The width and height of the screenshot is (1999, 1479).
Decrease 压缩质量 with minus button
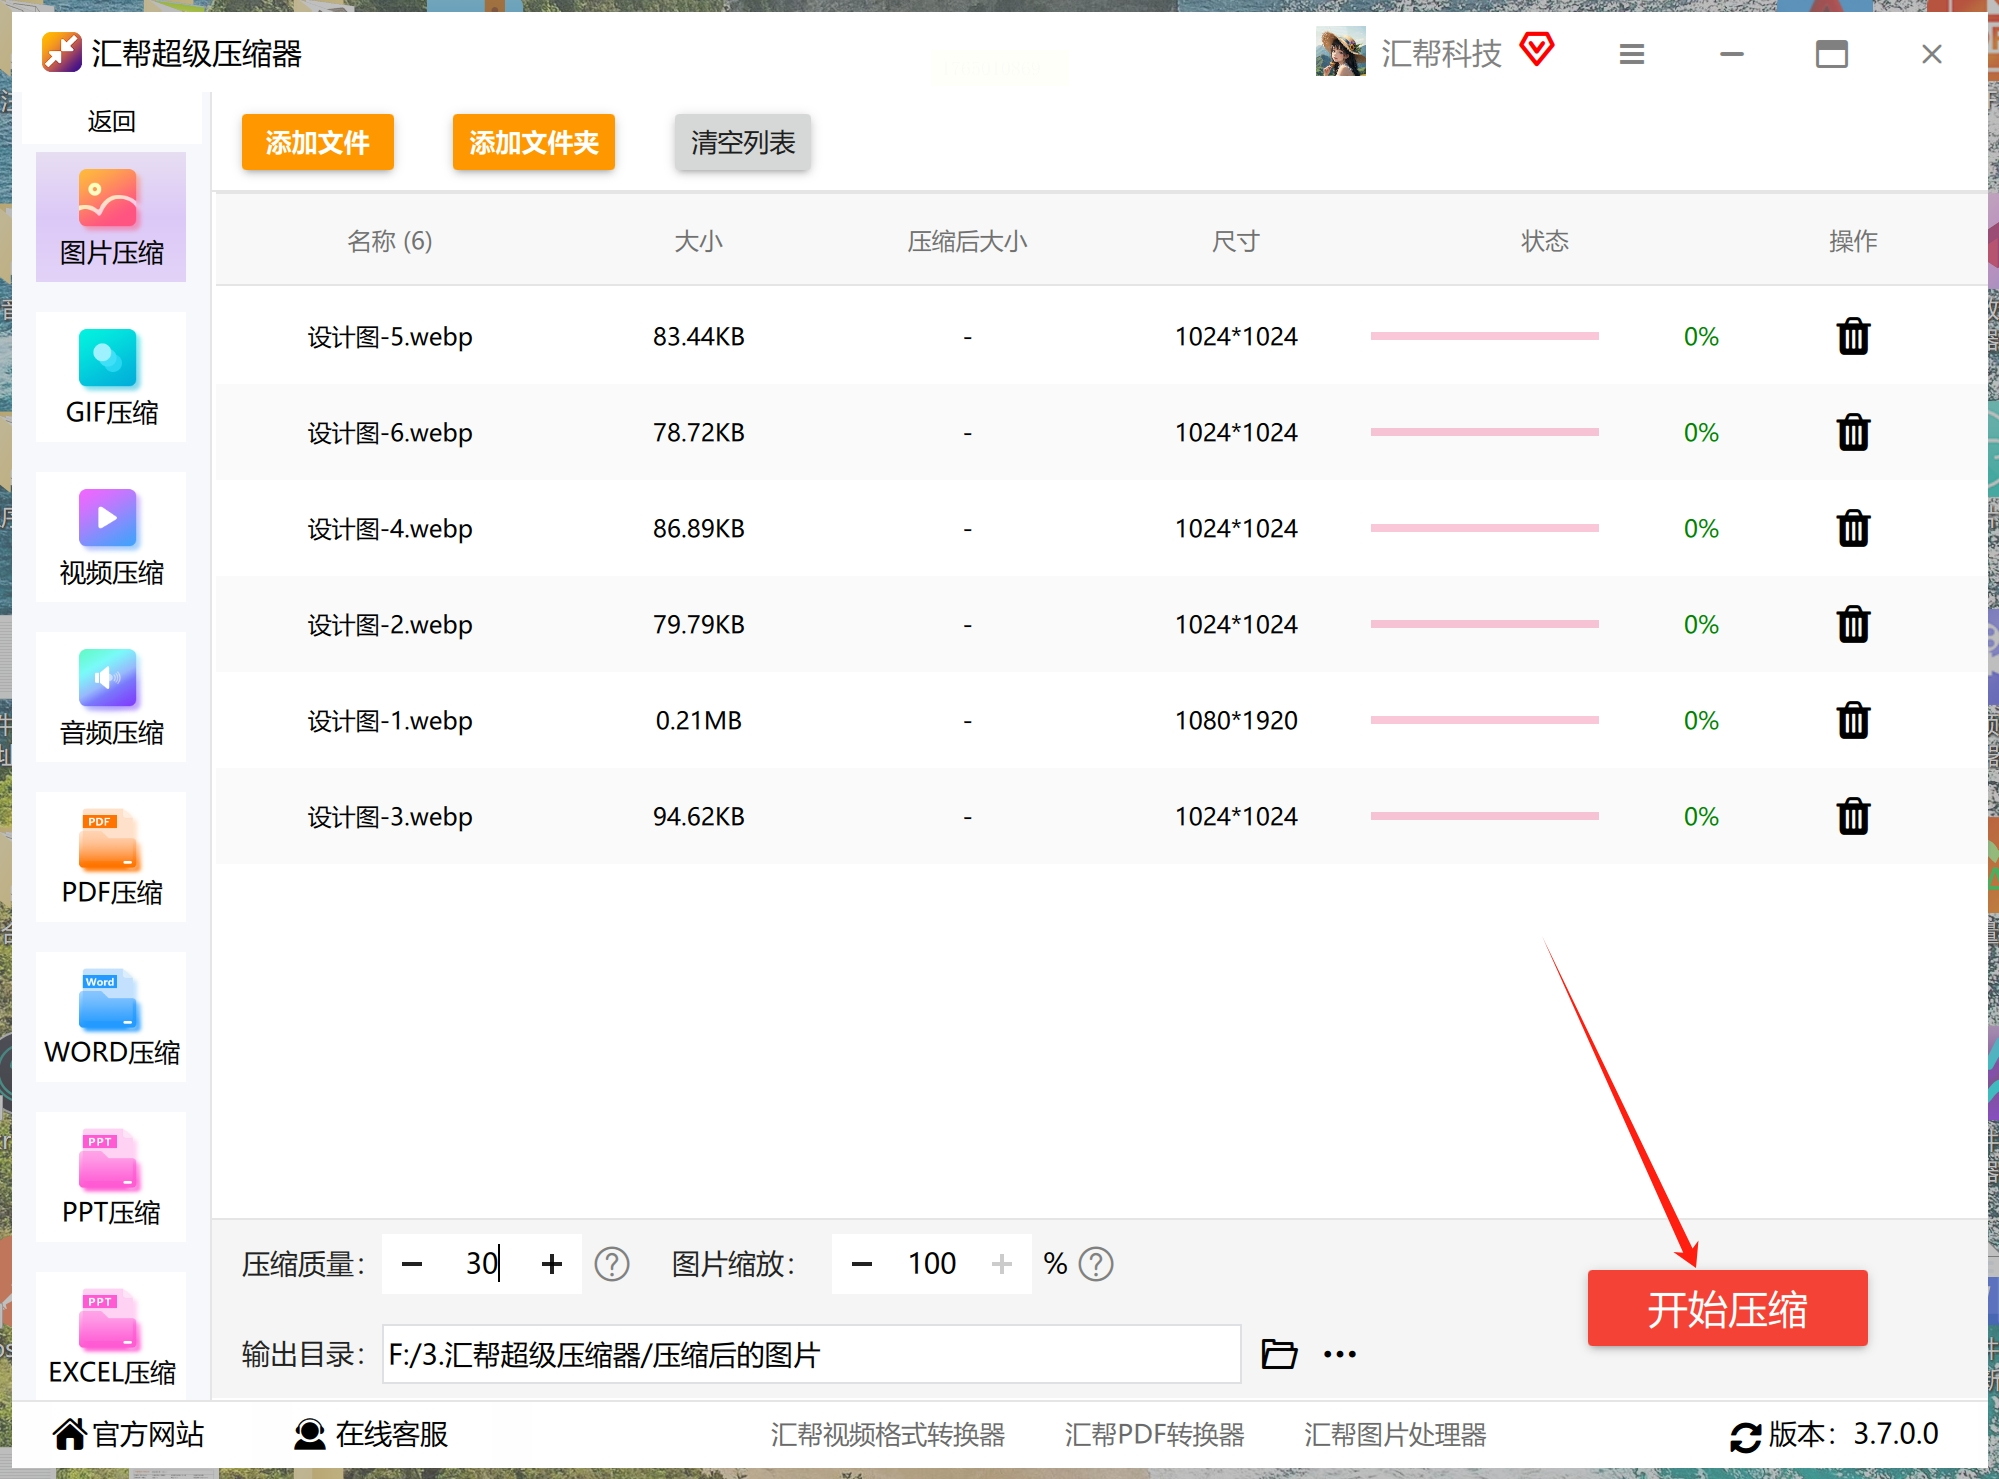coord(412,1264)
